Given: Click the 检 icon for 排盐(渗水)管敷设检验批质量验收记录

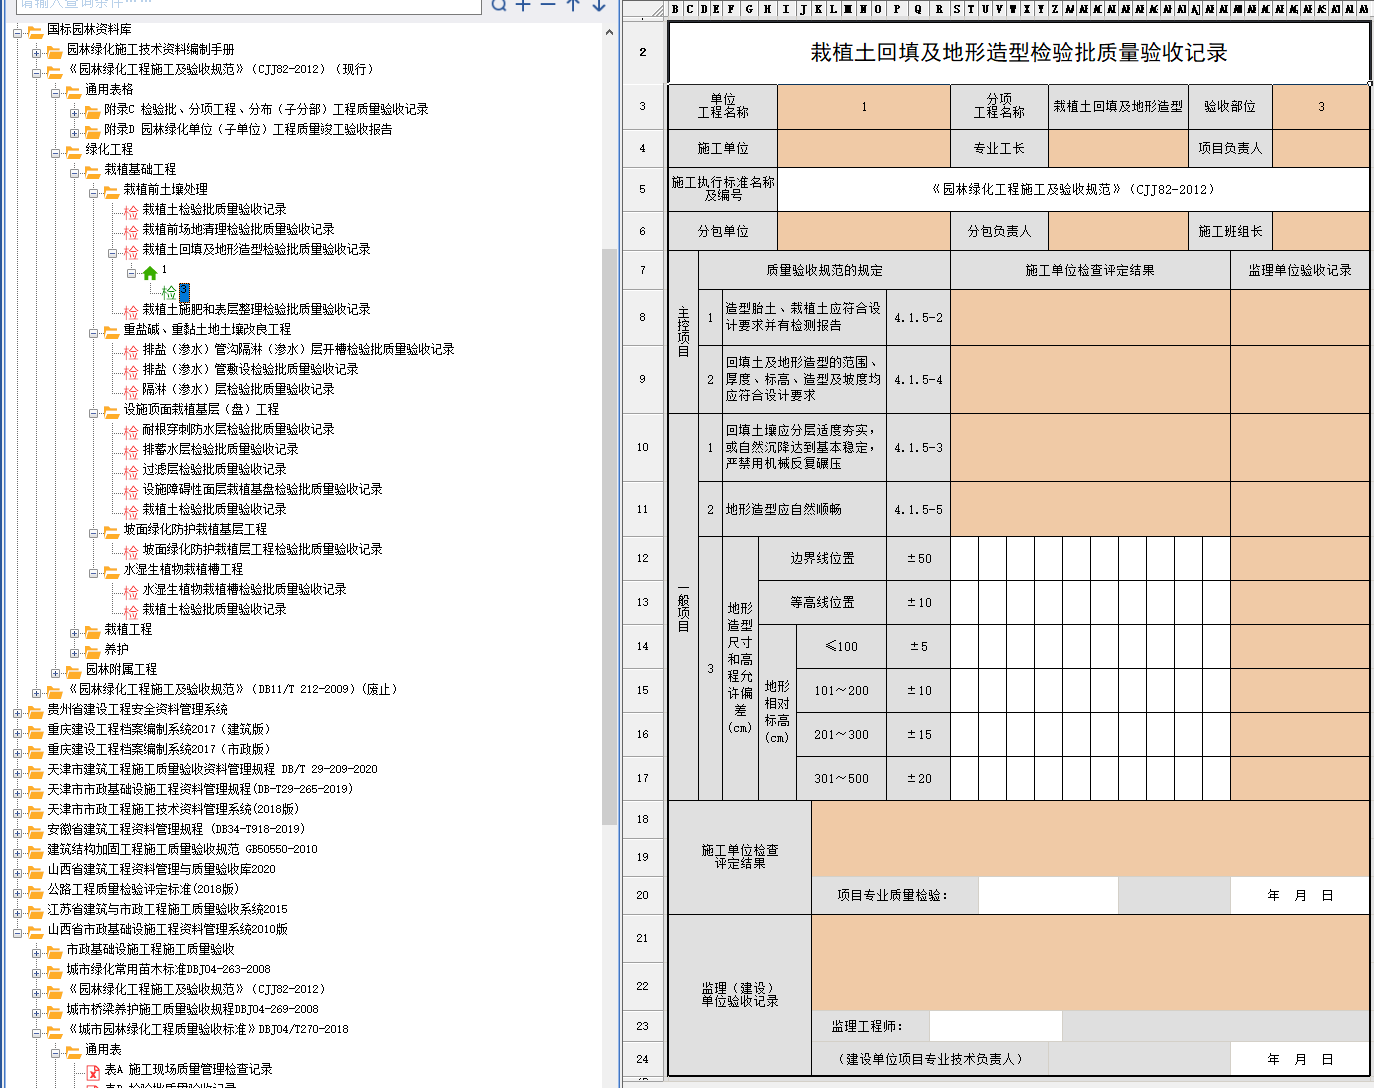Looking at the screenshot, I should click(x=131, y=371).
